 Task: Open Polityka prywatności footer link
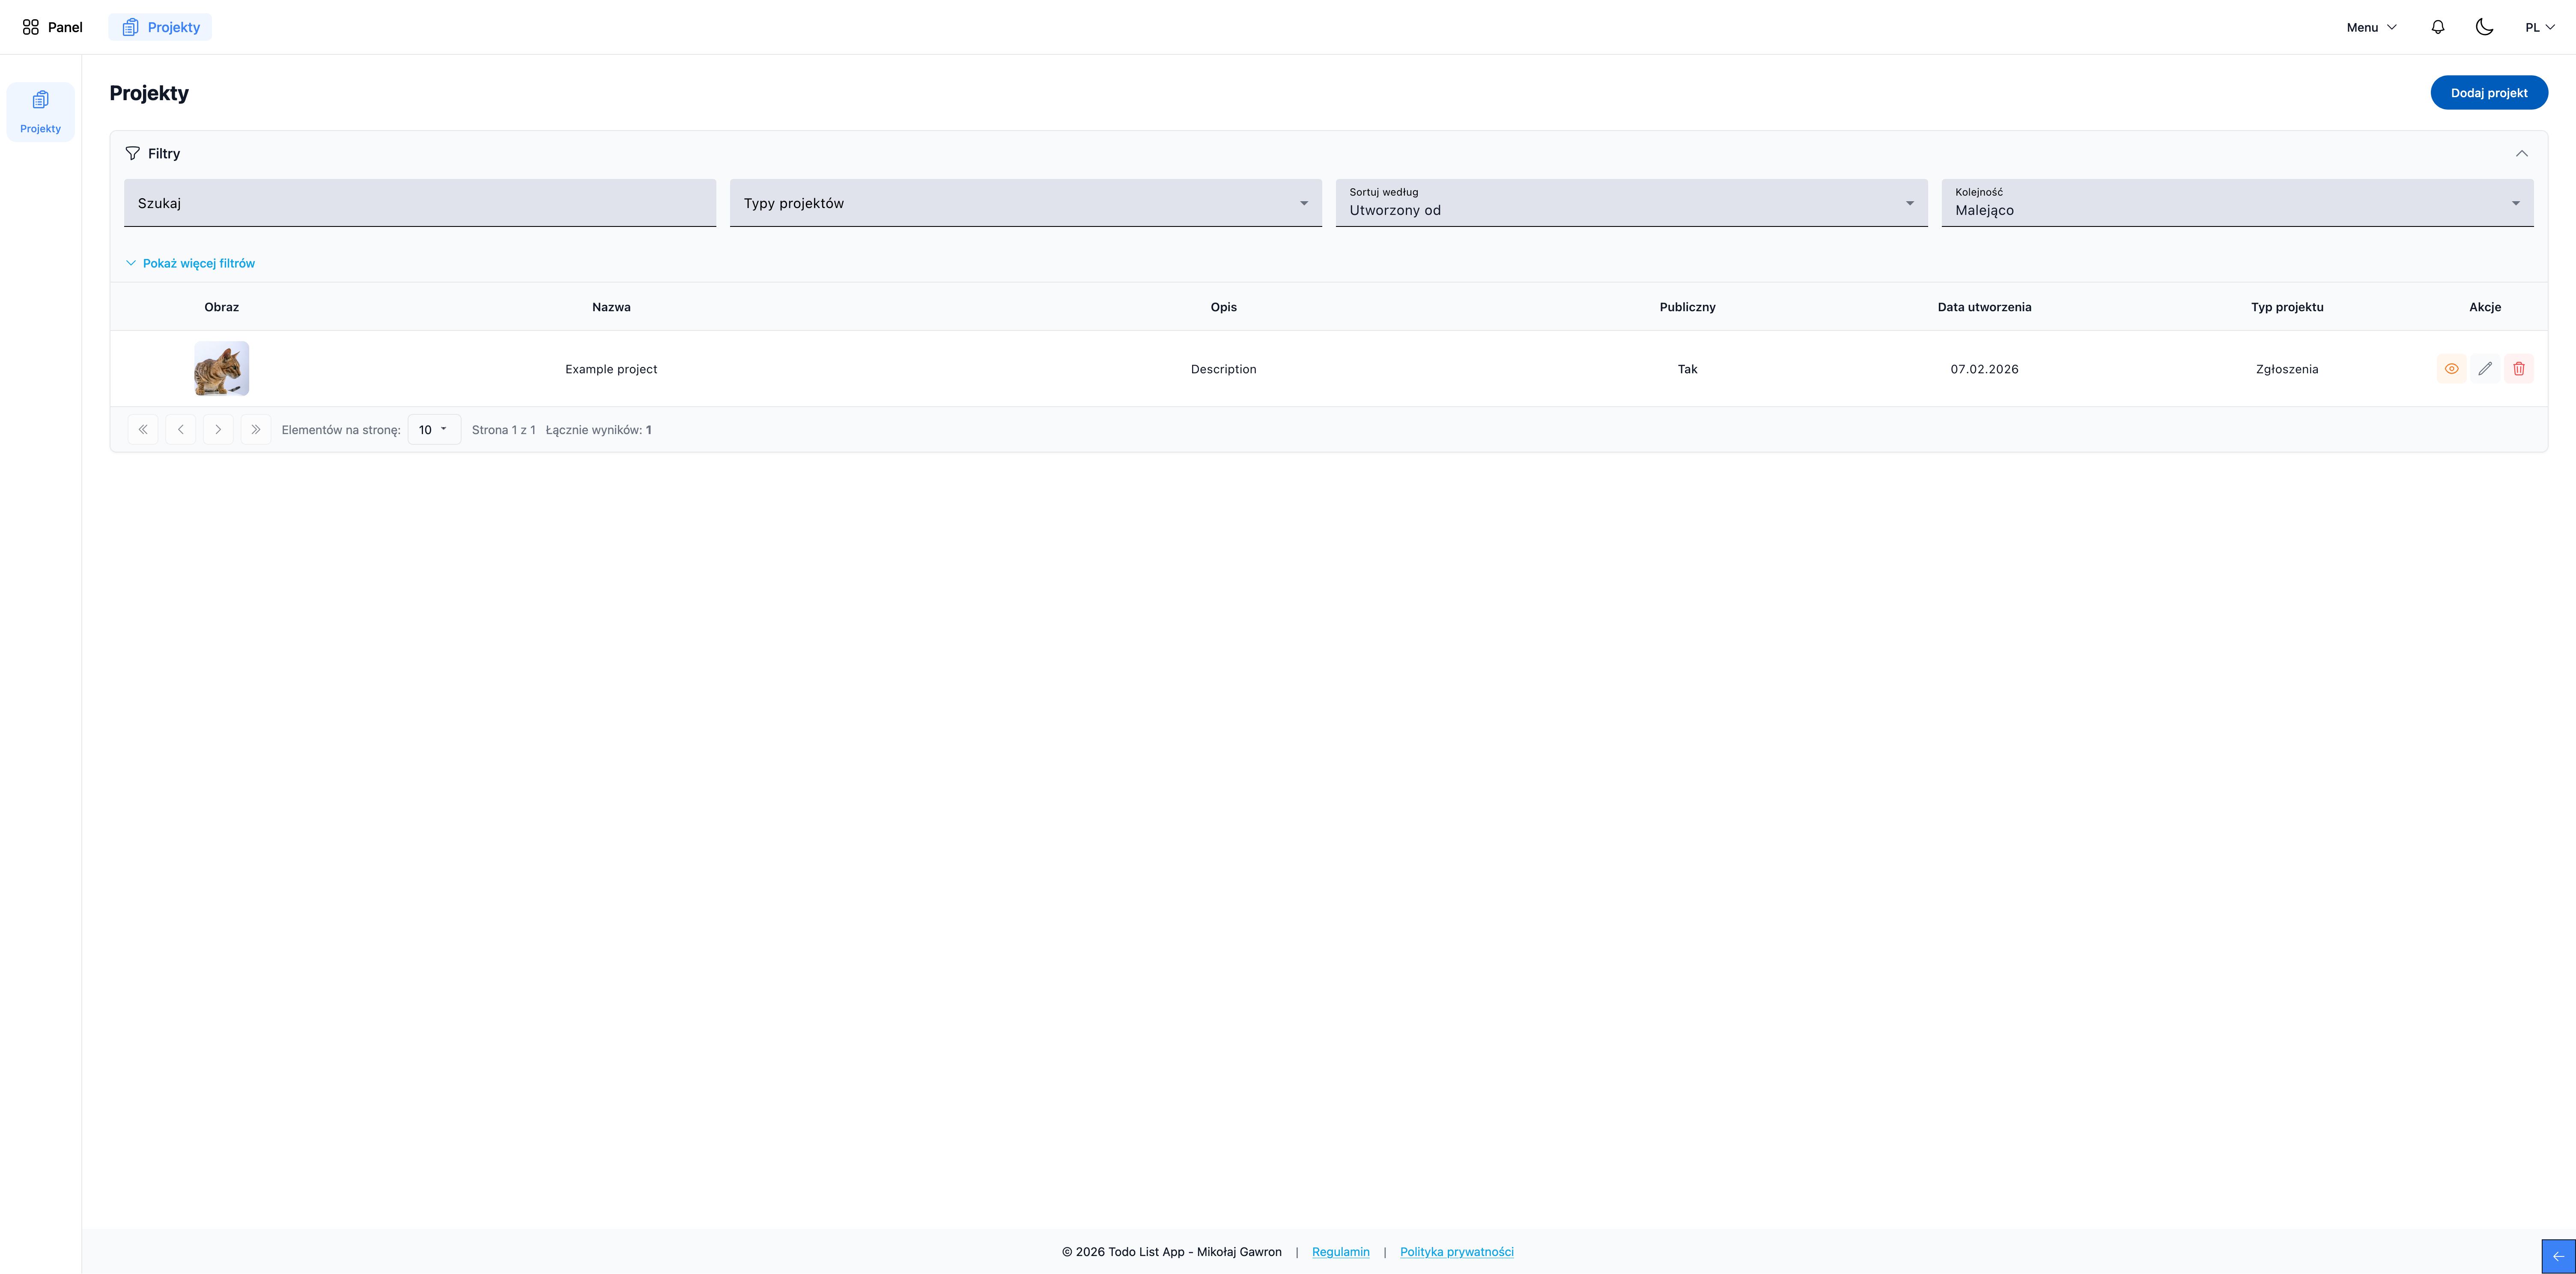pos(1457,1252)
